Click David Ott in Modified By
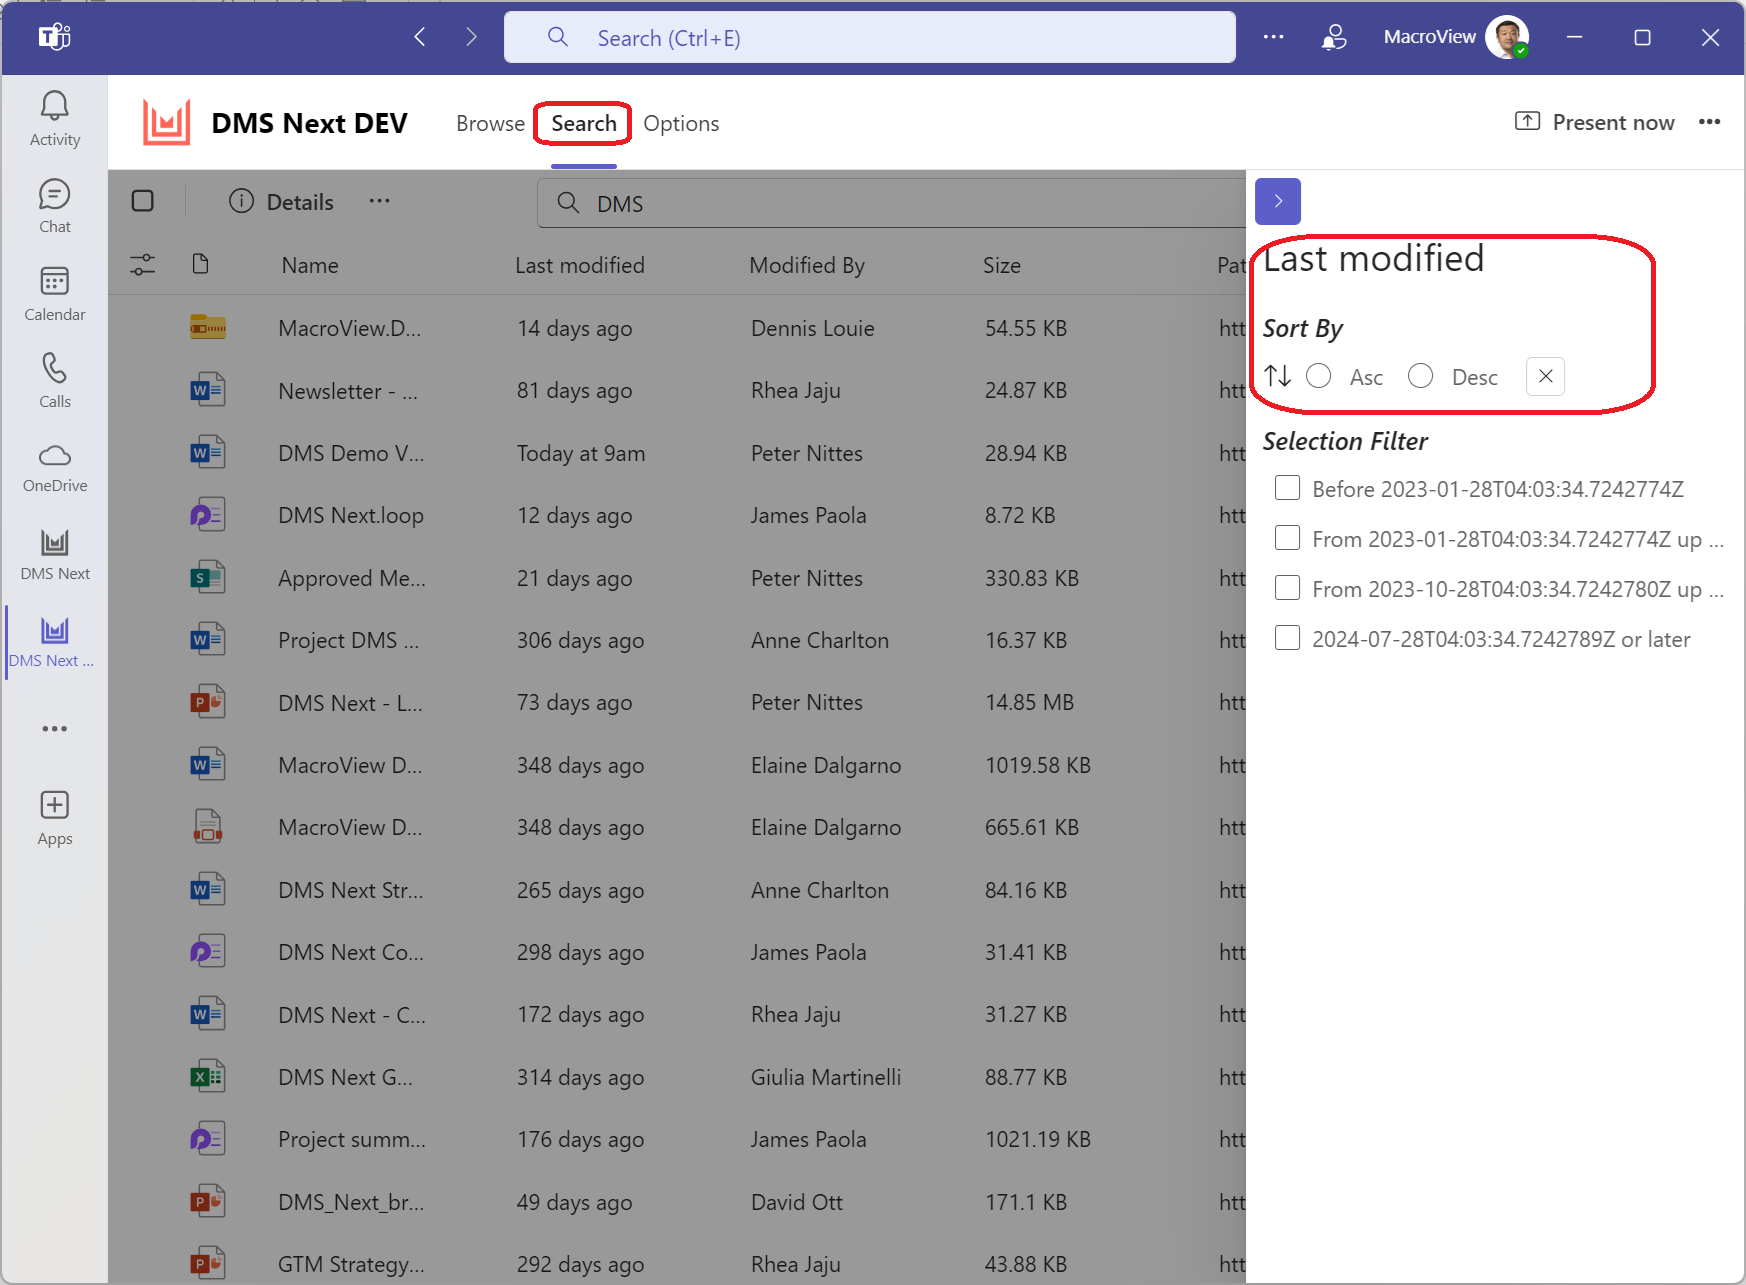Image resolution: width=1746 pixels, height=1285 pixels. 797,1202
